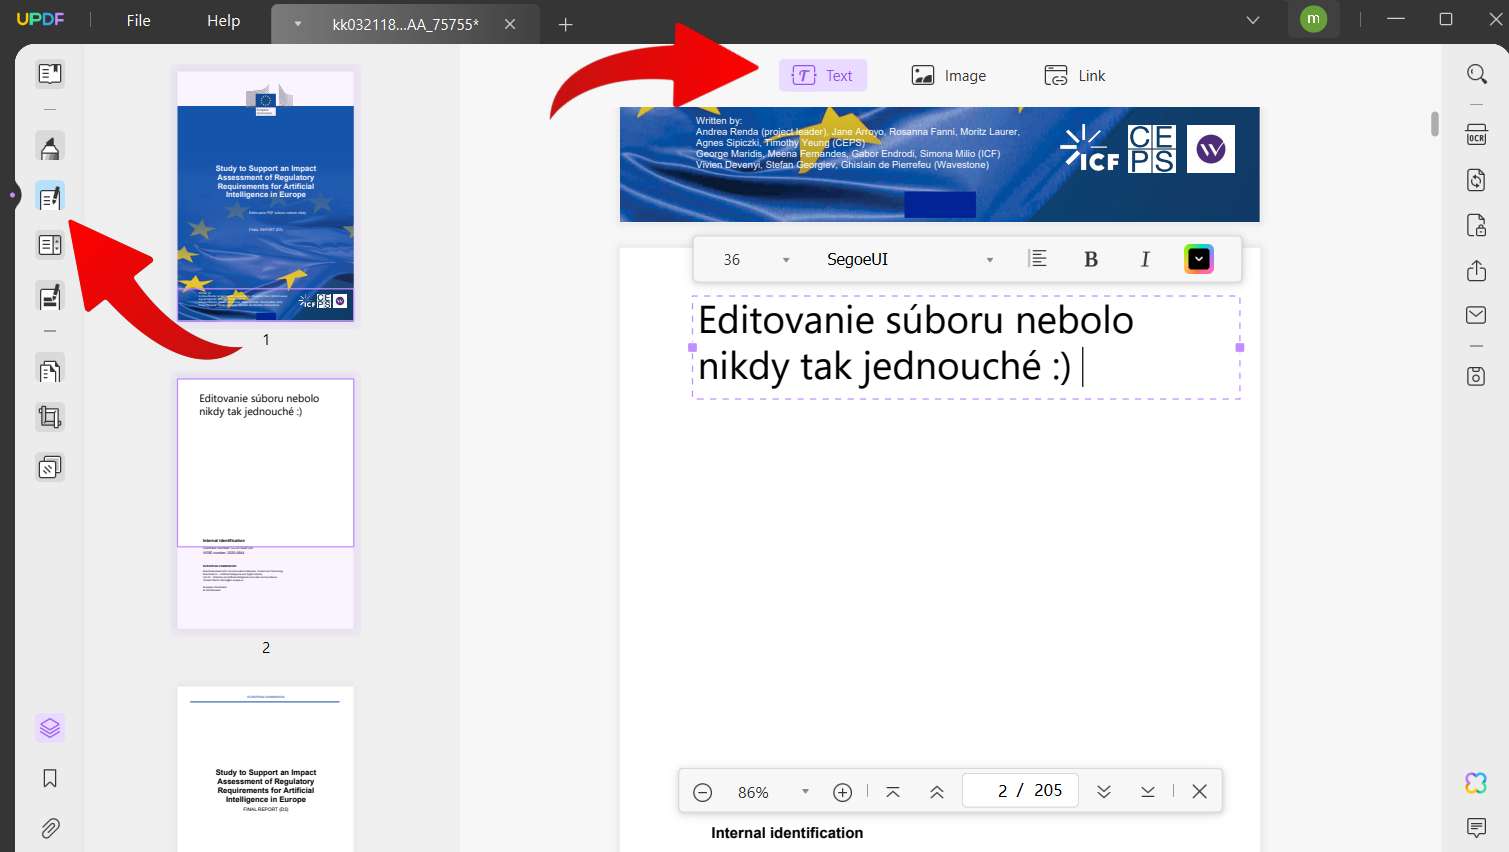
Task: Open Reader mode in left sidebar
Action: pos(50,73)
